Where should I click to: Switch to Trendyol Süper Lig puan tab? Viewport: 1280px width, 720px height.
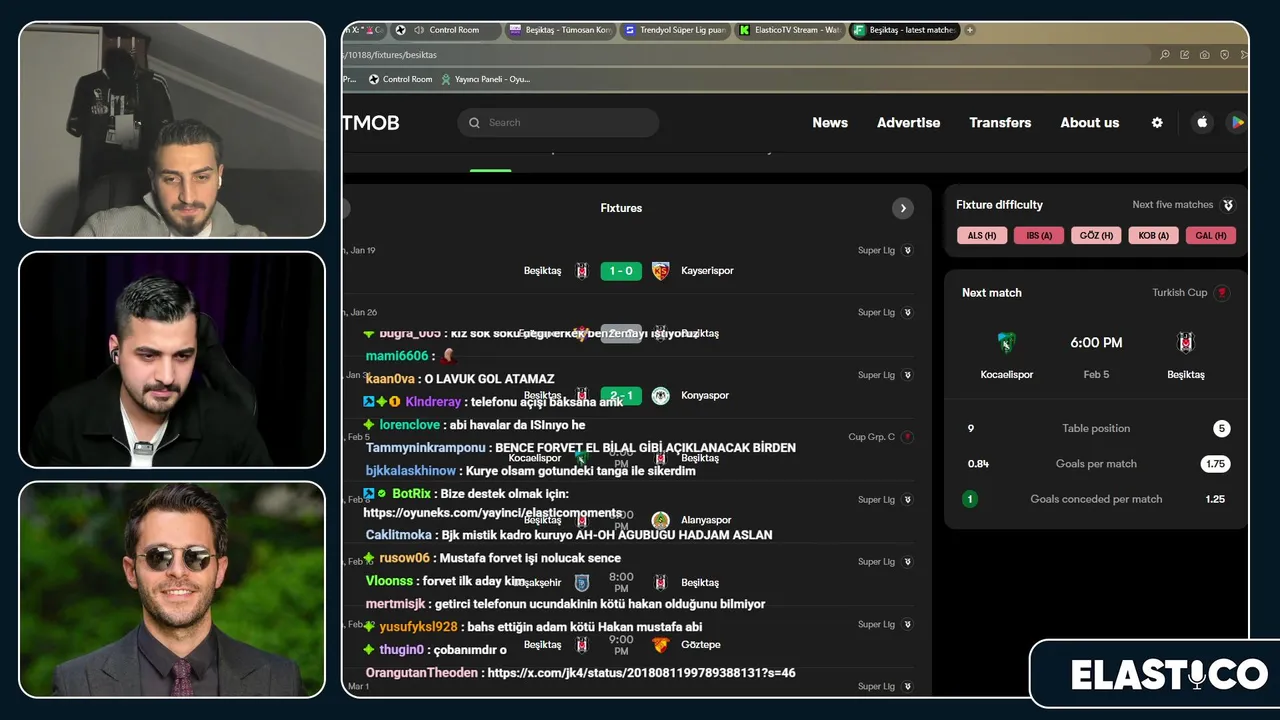(x=676, y=30)
